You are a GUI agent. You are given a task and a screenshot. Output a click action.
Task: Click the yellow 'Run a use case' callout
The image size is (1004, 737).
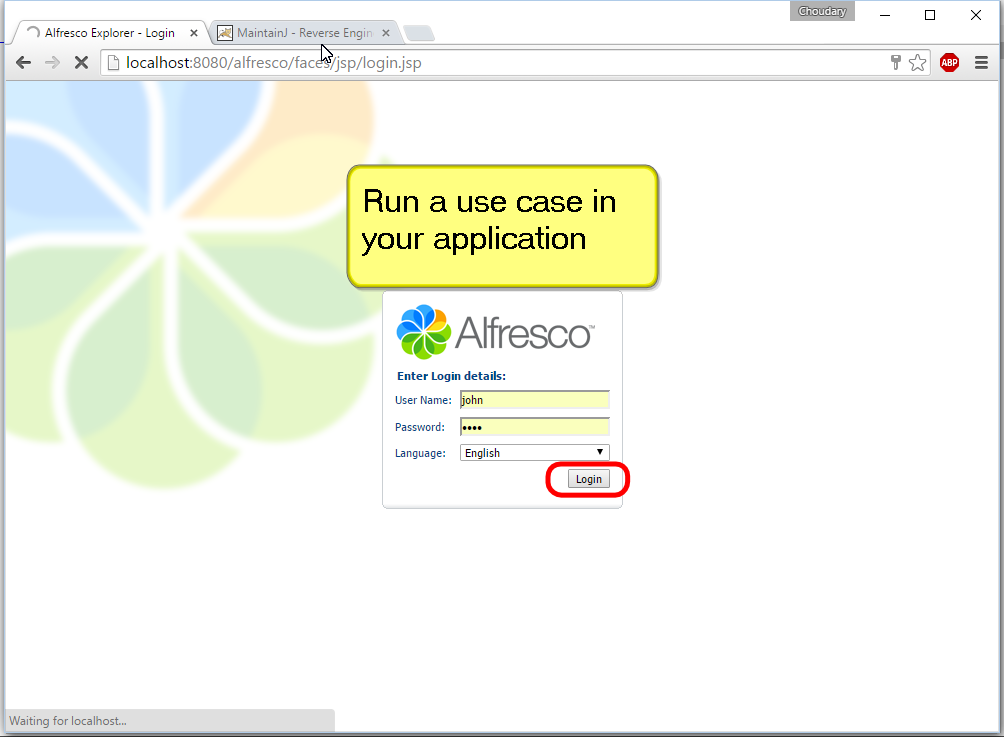[x=502, y=226]
